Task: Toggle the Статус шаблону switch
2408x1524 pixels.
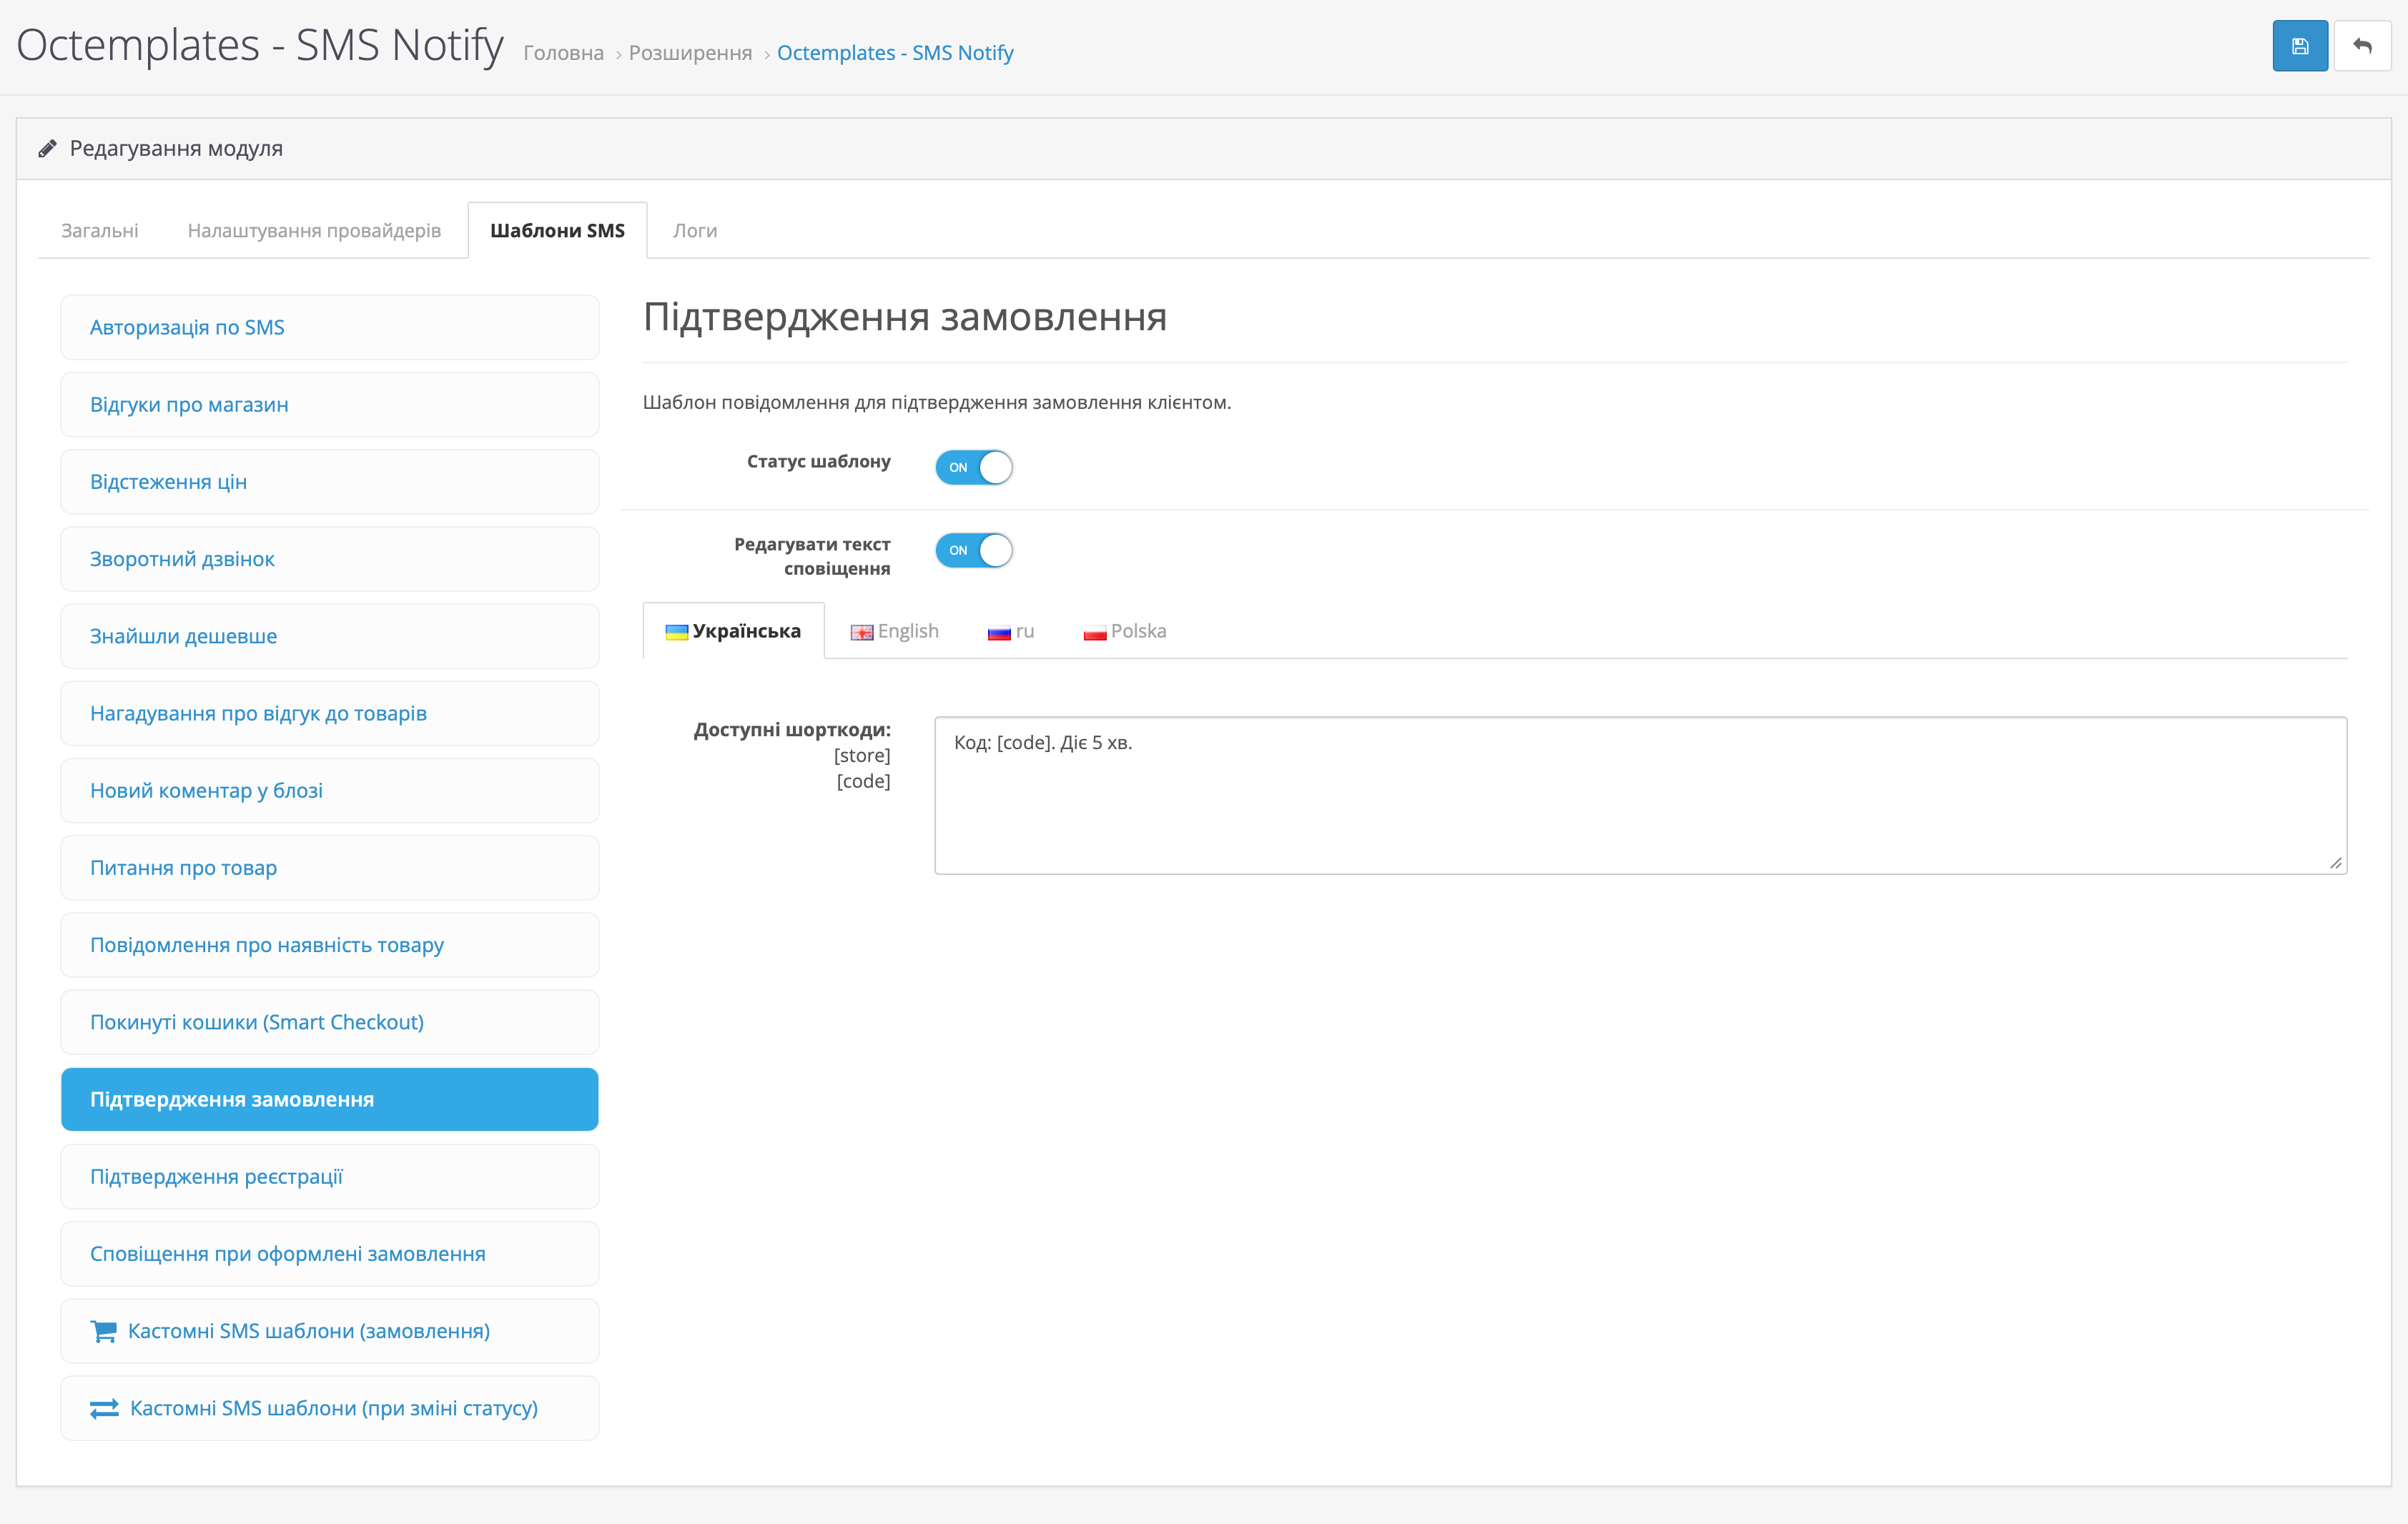Action: click(x=973, y=467)
